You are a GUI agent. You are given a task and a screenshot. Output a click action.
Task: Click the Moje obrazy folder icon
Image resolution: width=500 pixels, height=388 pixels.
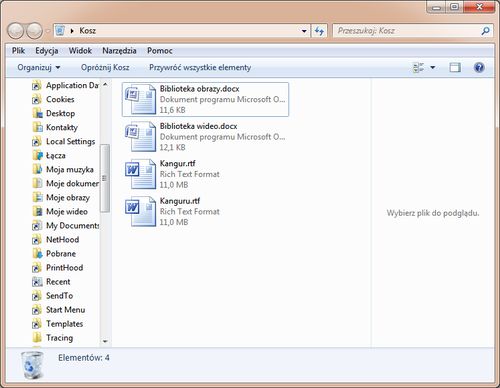pyautogui.click(x=38, y=198)
